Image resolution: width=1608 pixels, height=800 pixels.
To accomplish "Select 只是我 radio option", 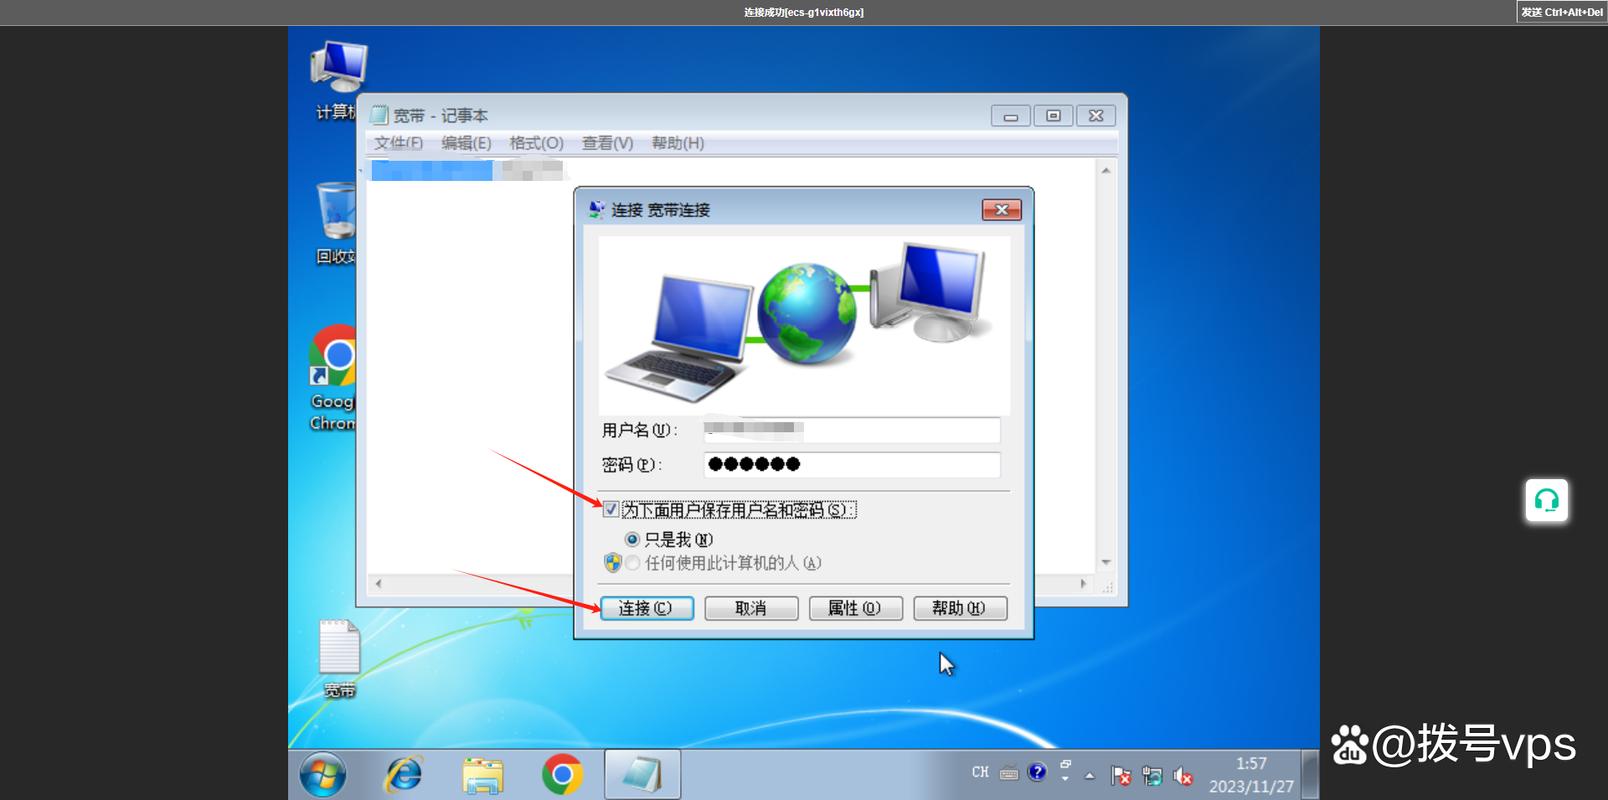I will [x=632, y=539].
